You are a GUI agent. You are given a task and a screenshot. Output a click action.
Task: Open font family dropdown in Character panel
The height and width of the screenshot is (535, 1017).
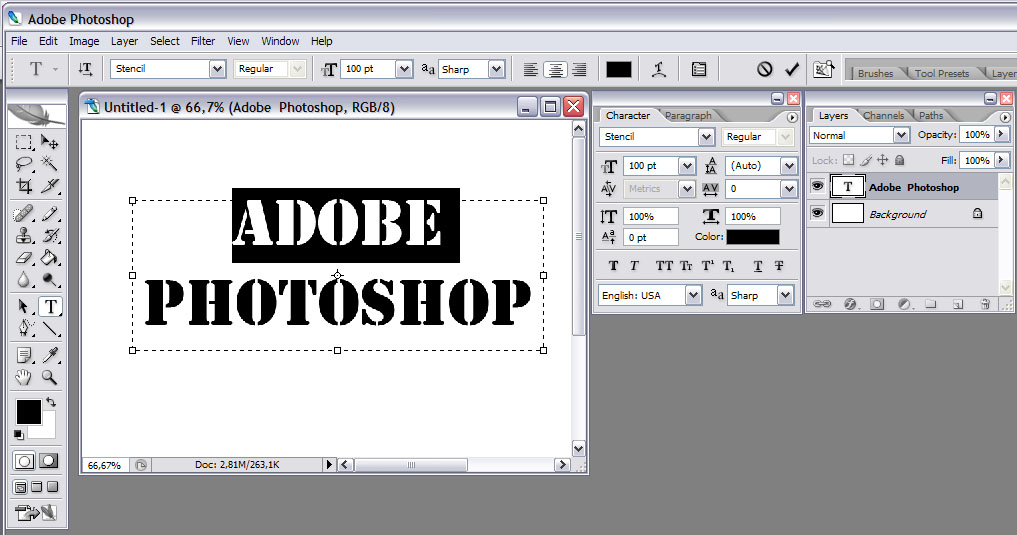tap(706, 137)
